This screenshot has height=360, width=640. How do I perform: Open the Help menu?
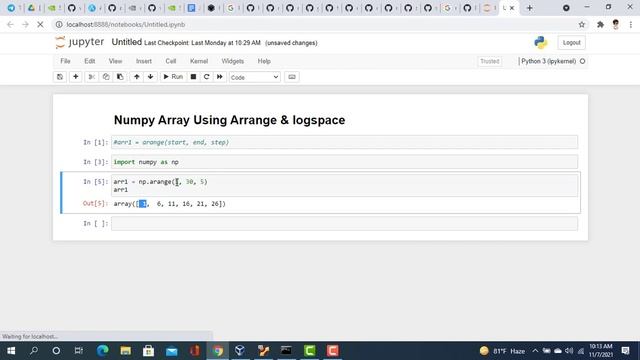tap(264, 61)
